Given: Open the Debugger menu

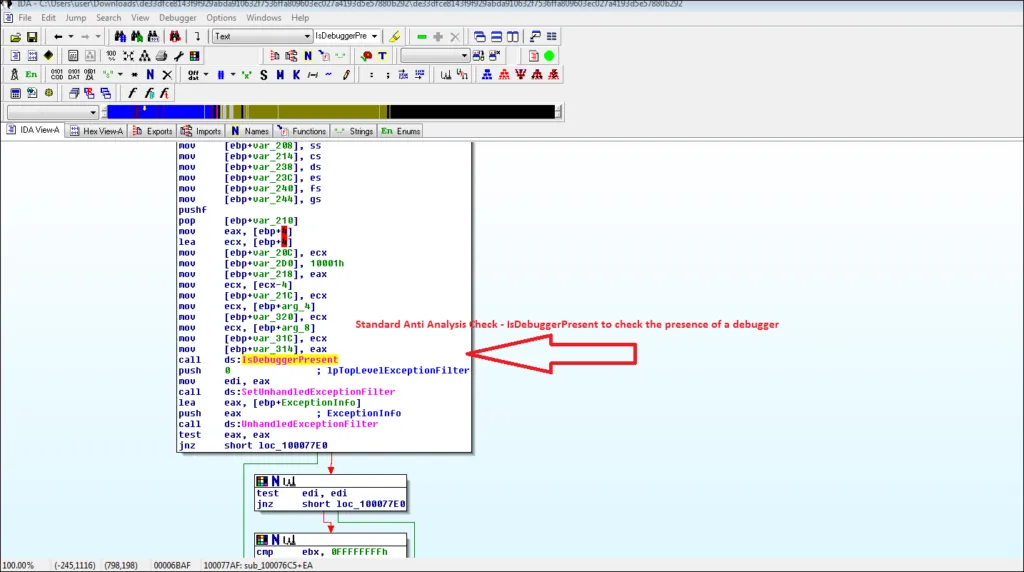Looking at the screenshot, I should point(178,18).
